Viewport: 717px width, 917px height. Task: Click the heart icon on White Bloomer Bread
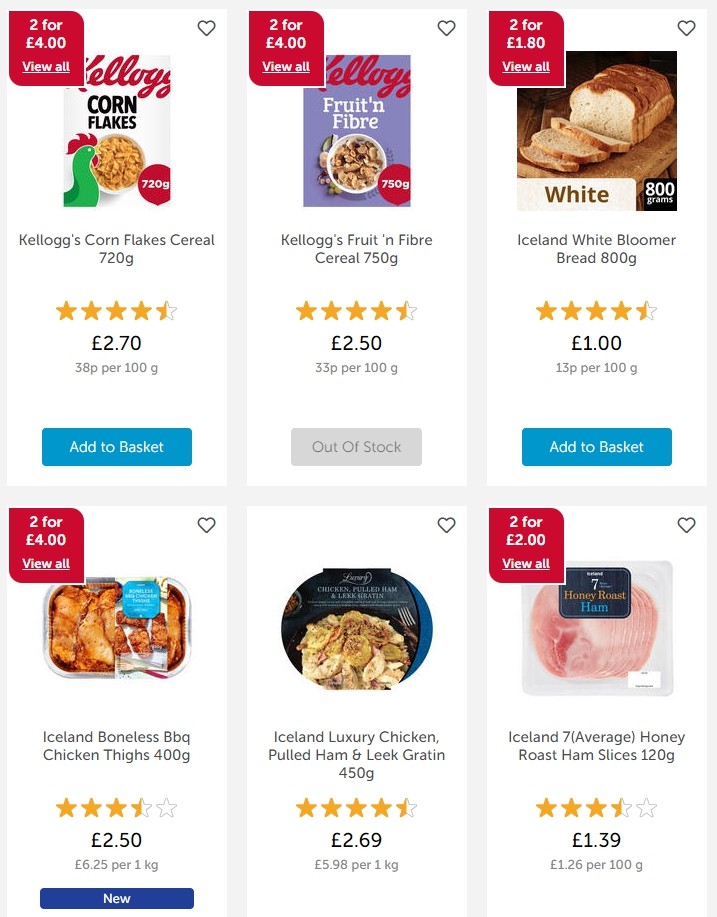[x=686, y=29]
